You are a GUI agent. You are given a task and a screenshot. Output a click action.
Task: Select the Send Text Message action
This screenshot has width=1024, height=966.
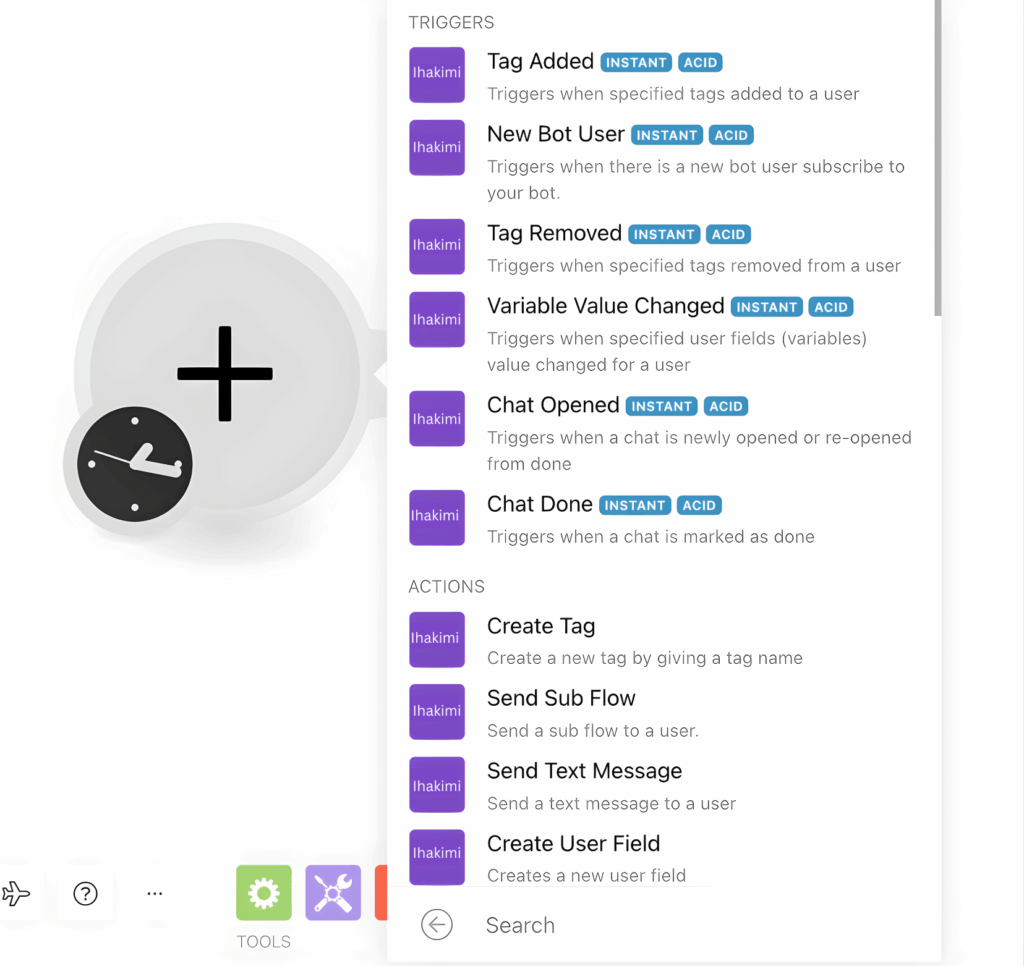pos(584,772)
